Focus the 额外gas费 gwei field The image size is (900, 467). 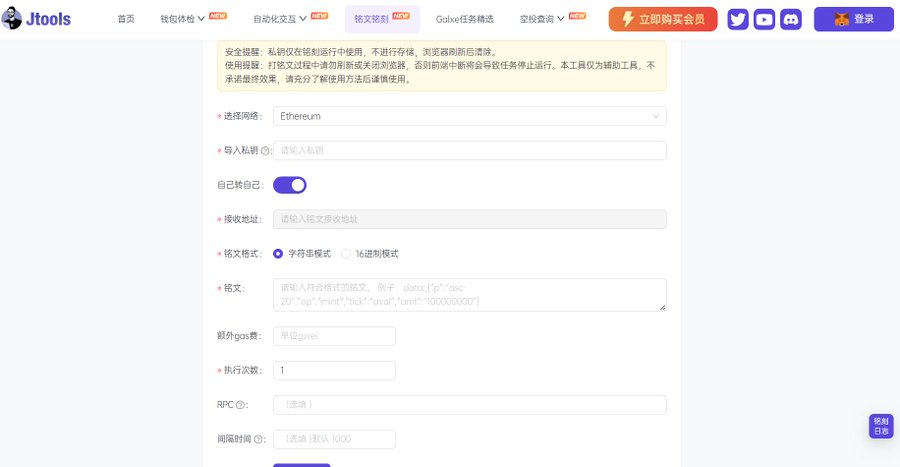pos(335,336)
